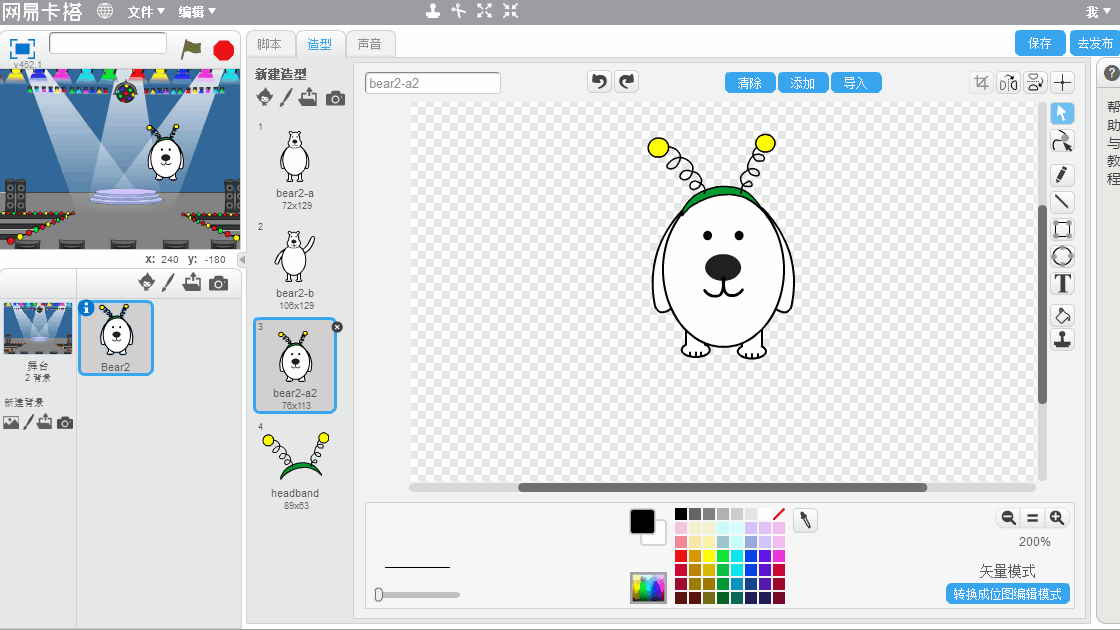Click the 清除 button

749,83
